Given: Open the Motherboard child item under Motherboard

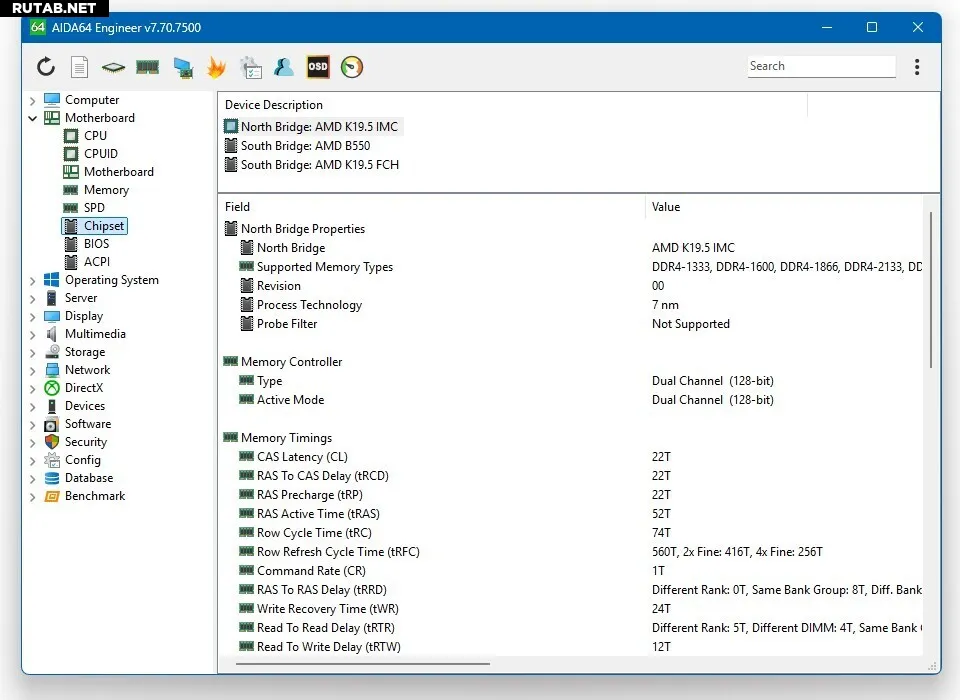Looking at the screenshot, I should pyautogui.click(x=109, y=172).
